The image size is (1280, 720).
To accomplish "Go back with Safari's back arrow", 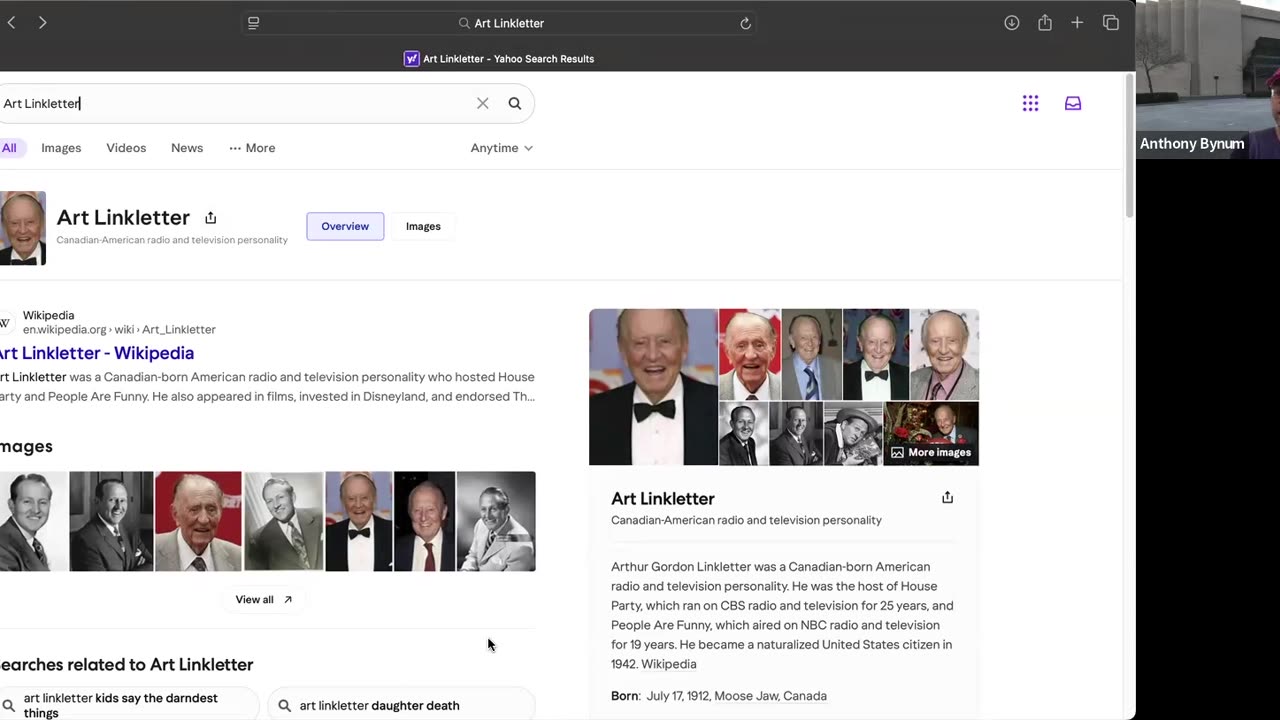I will pos(11,23).
